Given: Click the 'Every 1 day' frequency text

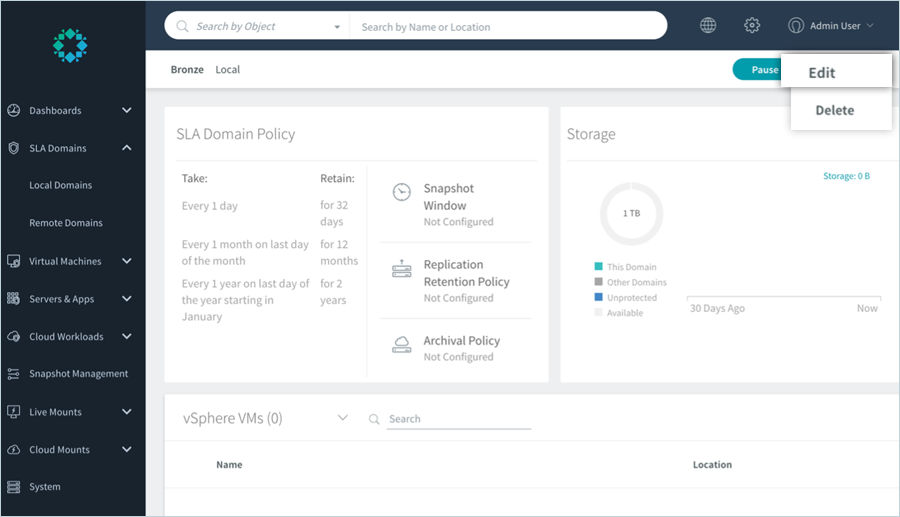Looking at the screenshot, I should coord(210,206).
